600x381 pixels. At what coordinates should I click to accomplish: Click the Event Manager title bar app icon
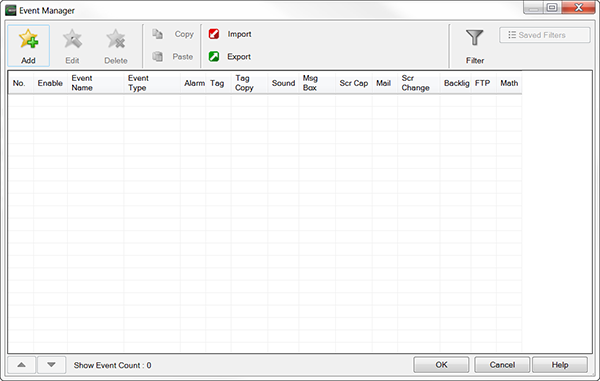click(11, 10)
